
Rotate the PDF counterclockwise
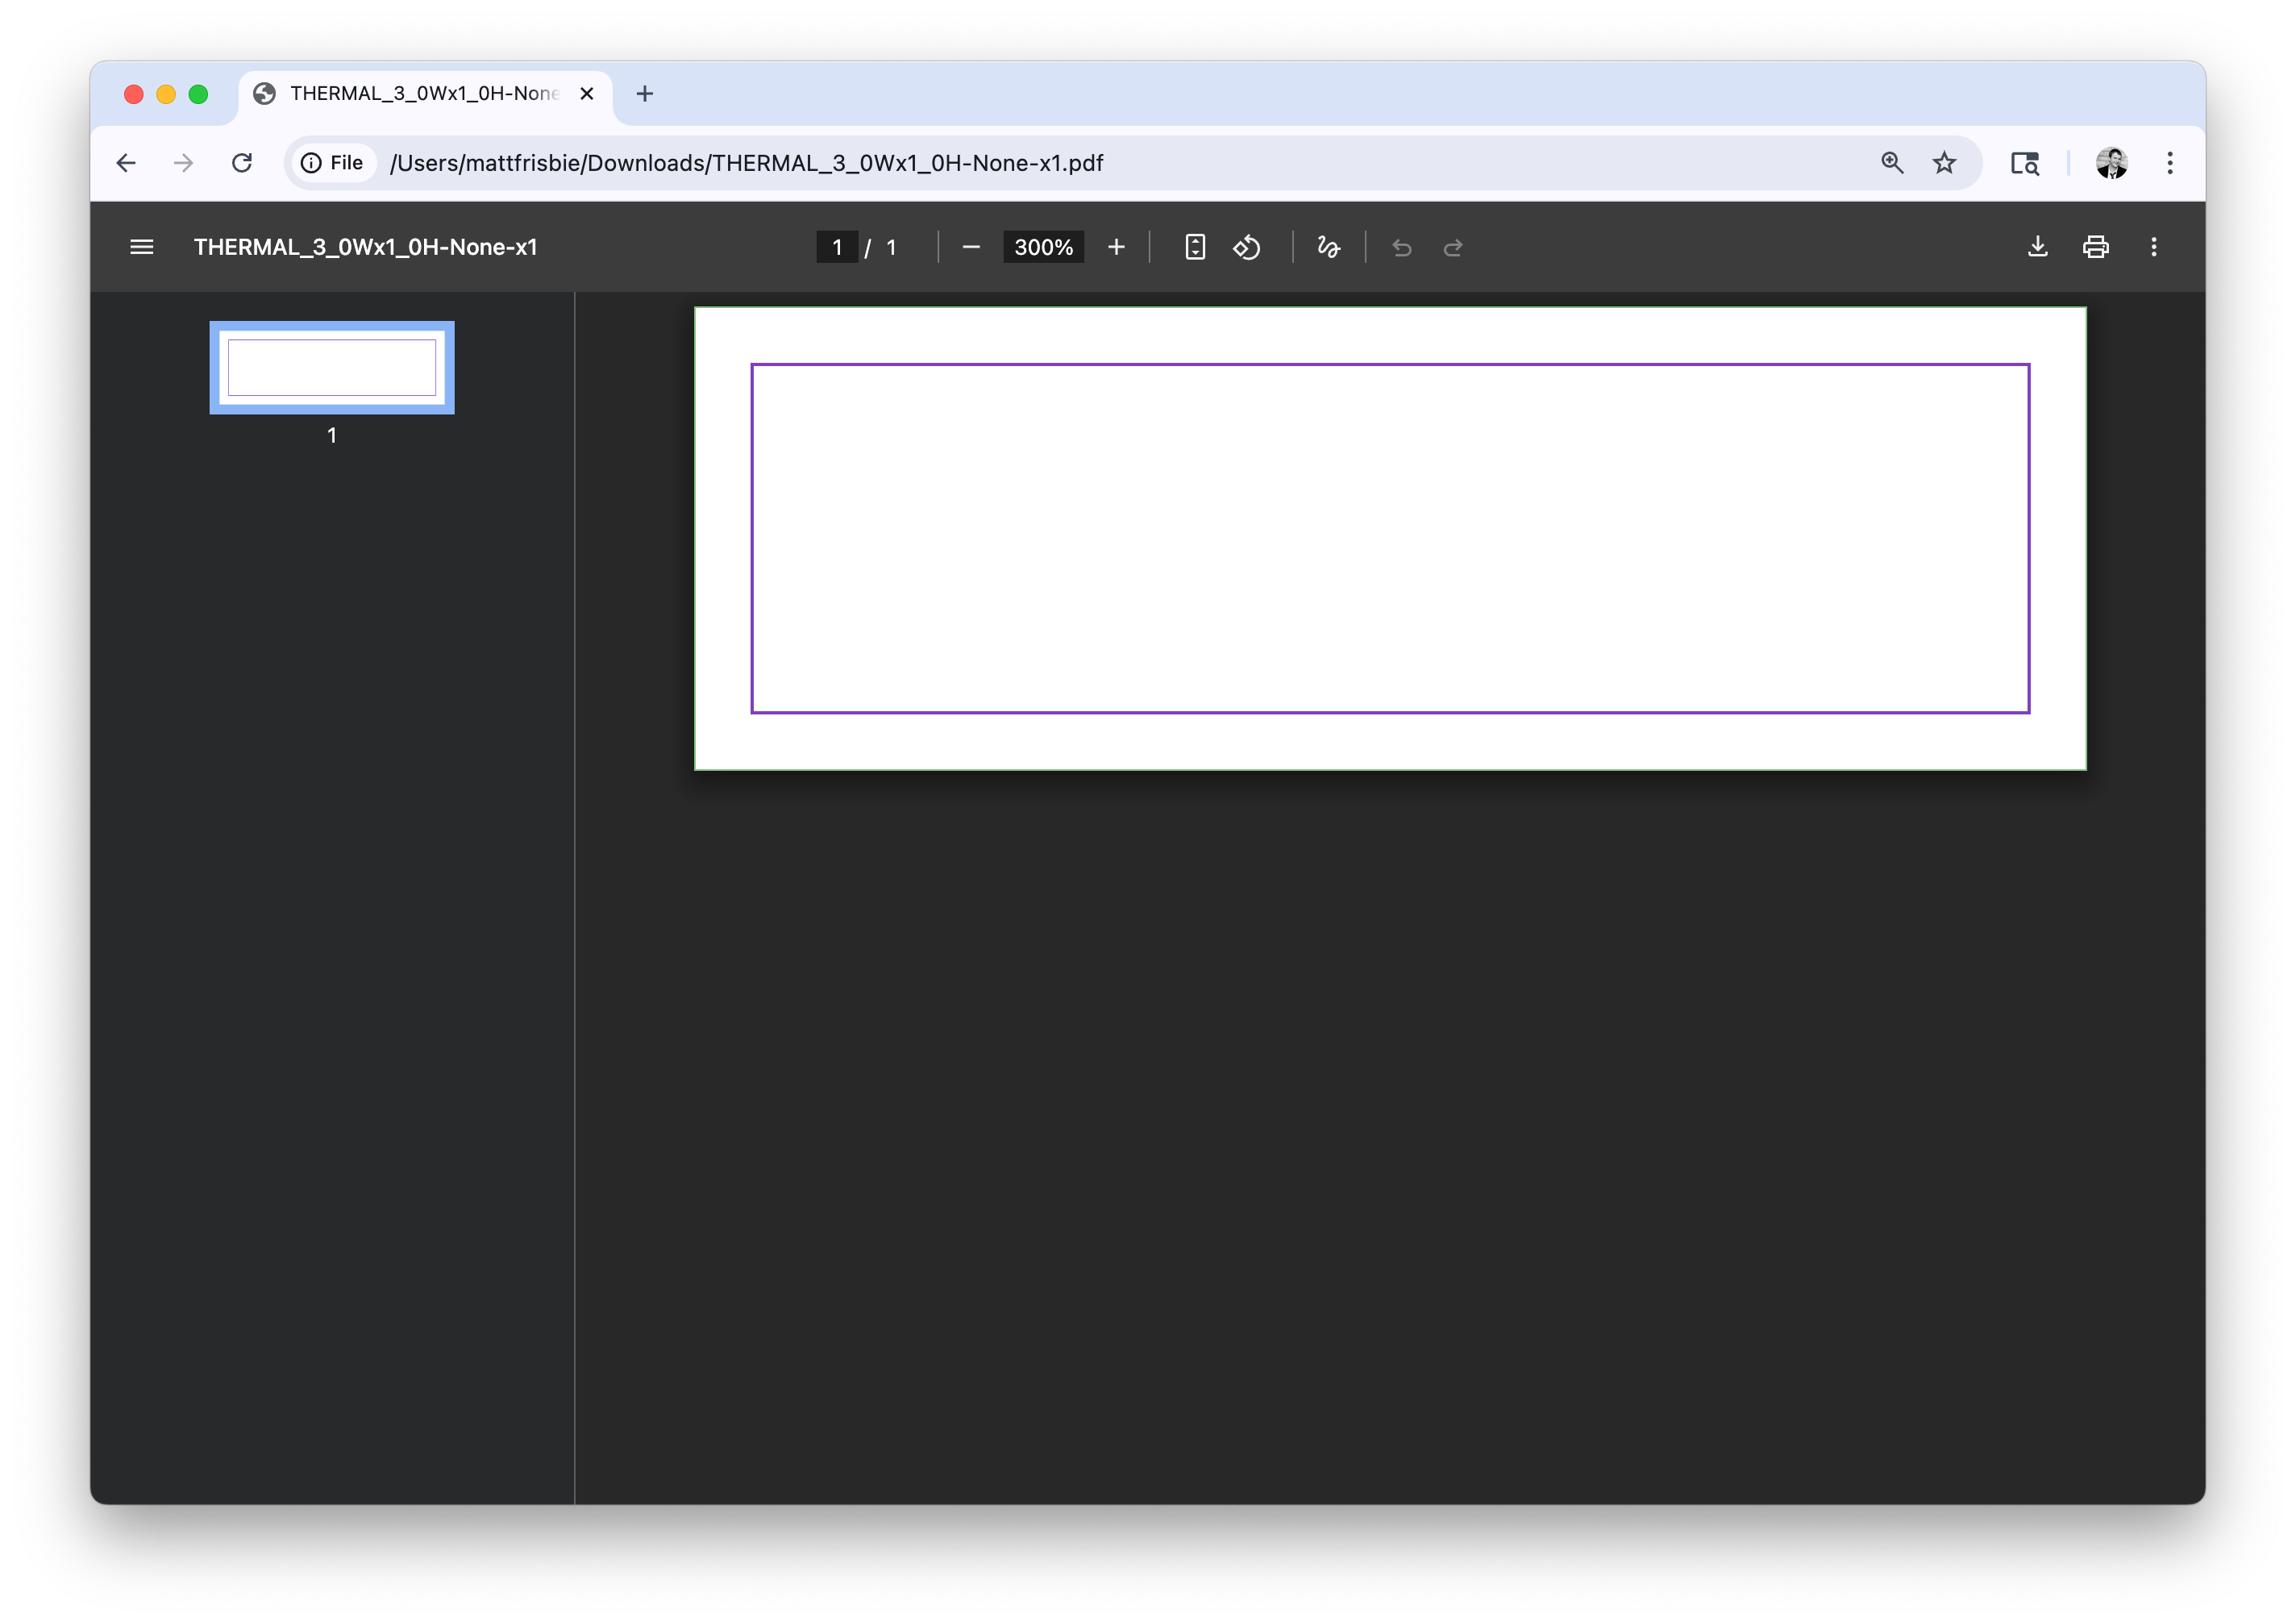(x=1246, y=247)
